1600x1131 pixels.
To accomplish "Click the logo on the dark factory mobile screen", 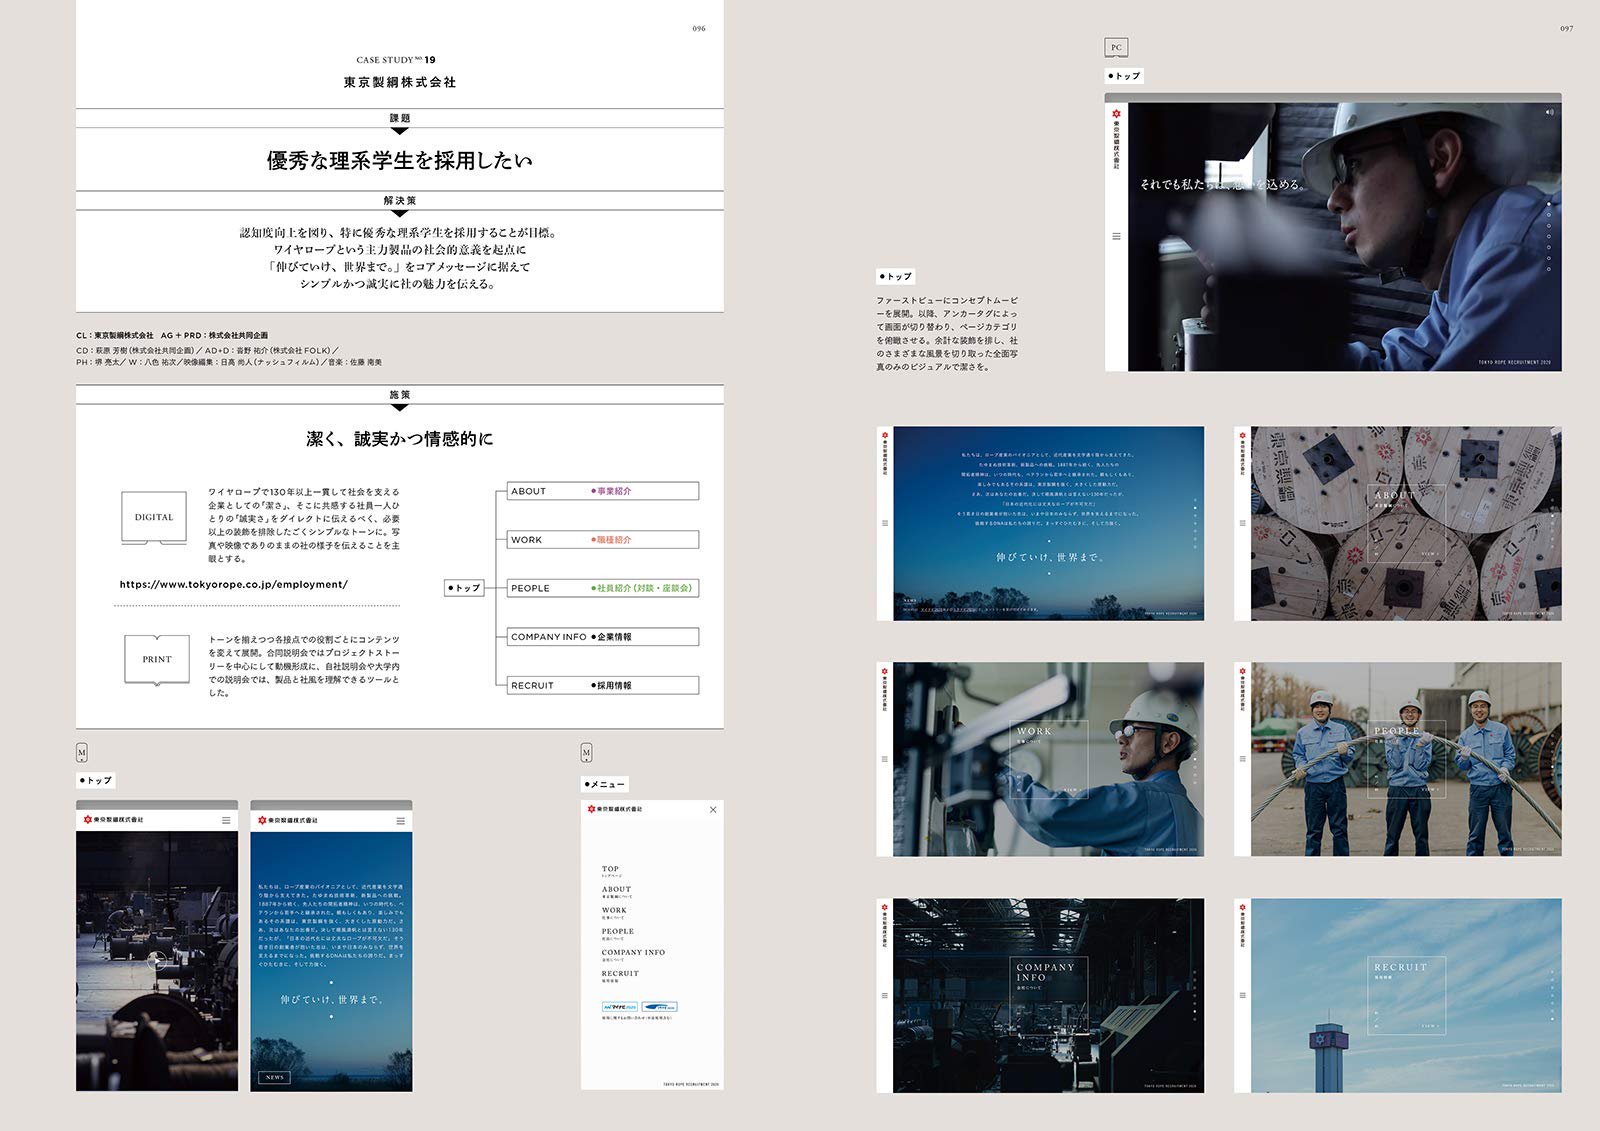I will click(x=113, y=820).
